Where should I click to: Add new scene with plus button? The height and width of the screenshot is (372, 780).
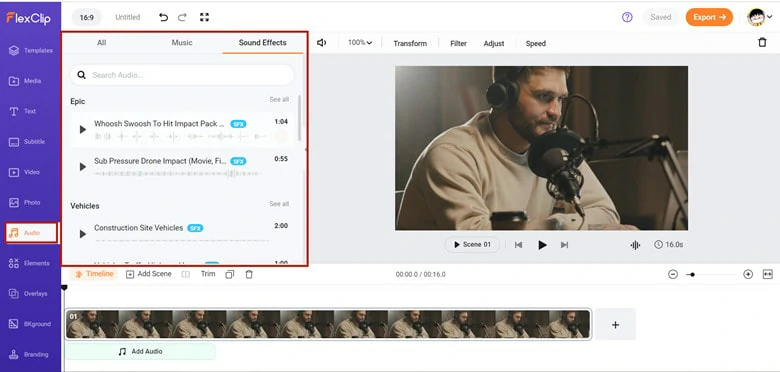(x=615, y=324)
